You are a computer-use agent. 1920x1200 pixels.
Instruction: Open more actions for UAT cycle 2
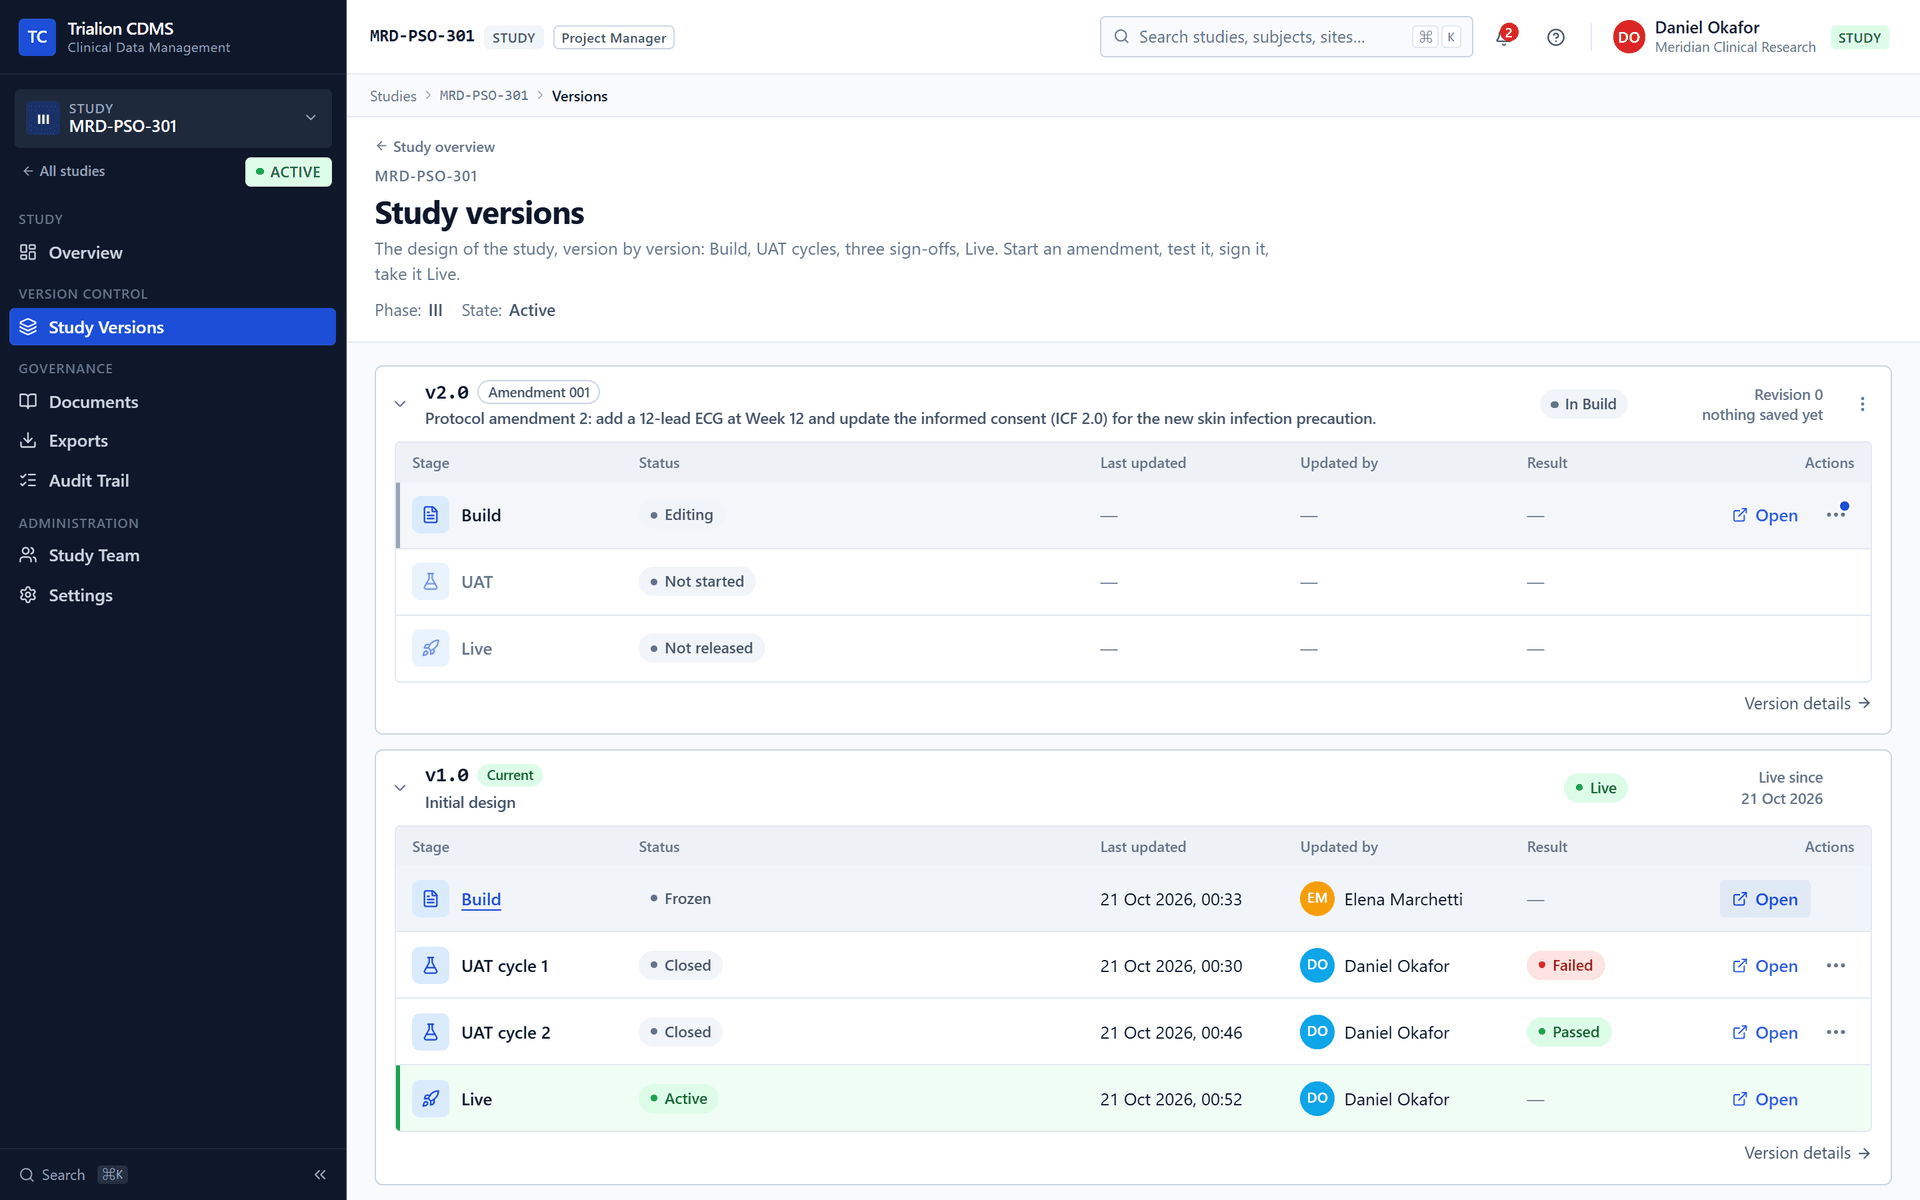(x=1836, y=1032)
